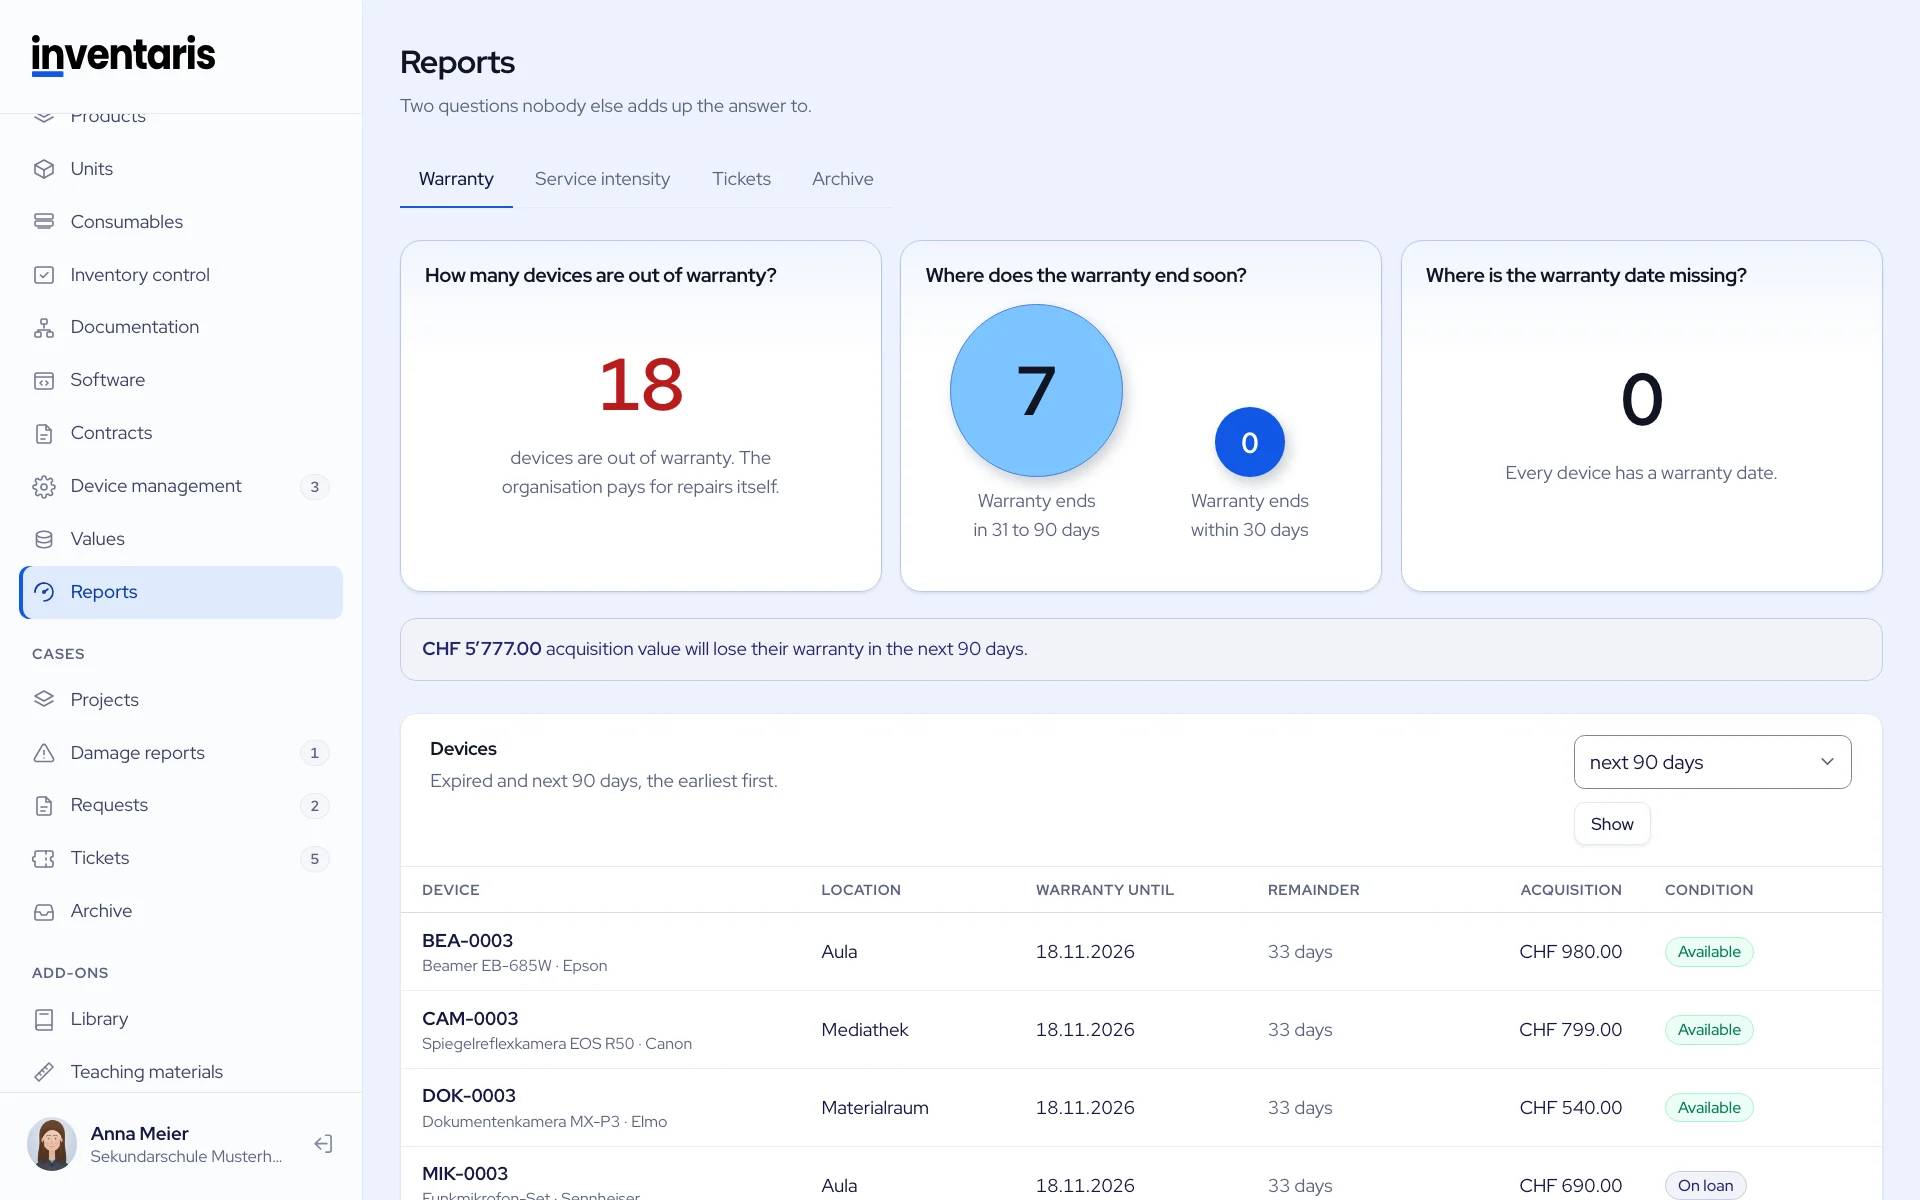Click the Teaching materials ruler icon
Screen dimensions: 1920x1200
(44, 1072)
